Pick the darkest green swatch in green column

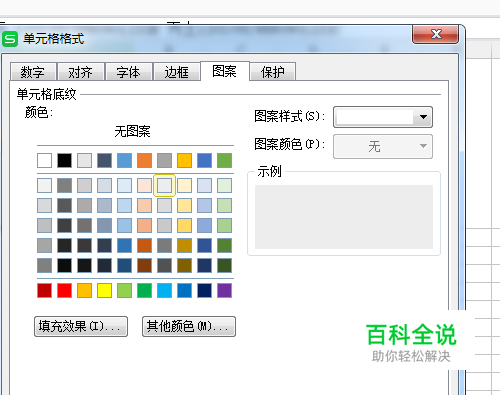[224, 266]
